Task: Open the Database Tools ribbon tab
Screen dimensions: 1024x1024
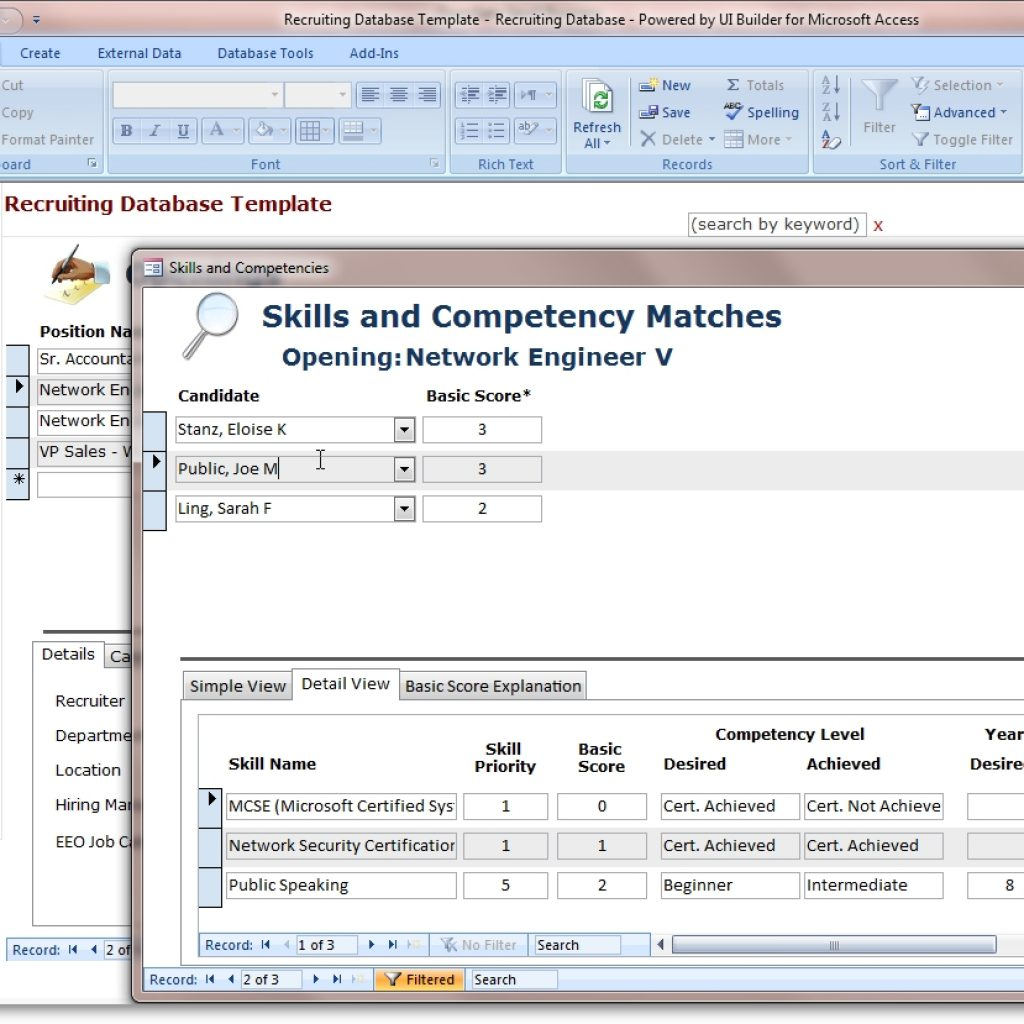Action: 265,53
